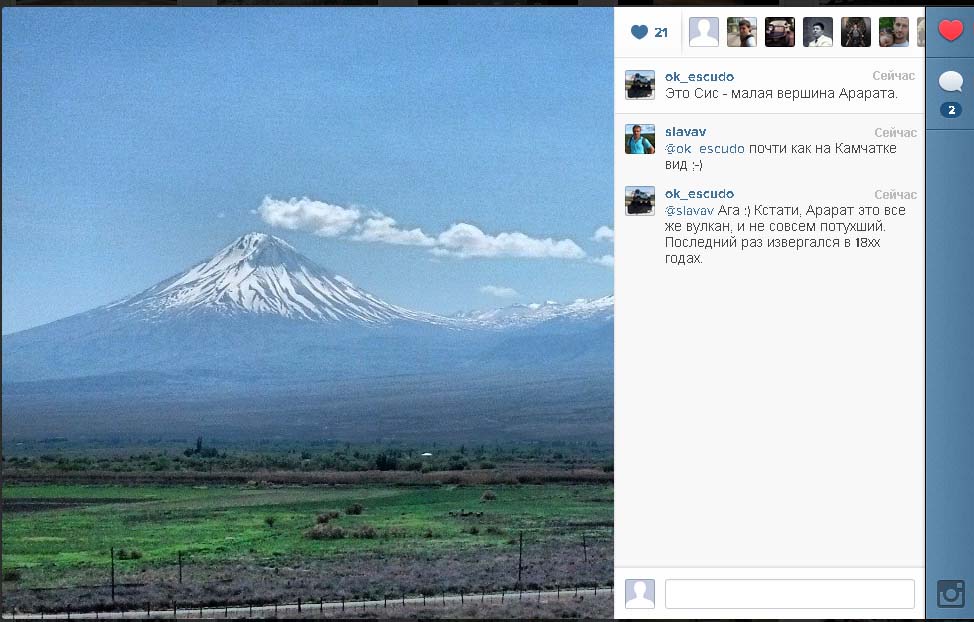This screenshot has height=622, width=974.
Task: Click the mountain photo
Action: click(307, 313)
